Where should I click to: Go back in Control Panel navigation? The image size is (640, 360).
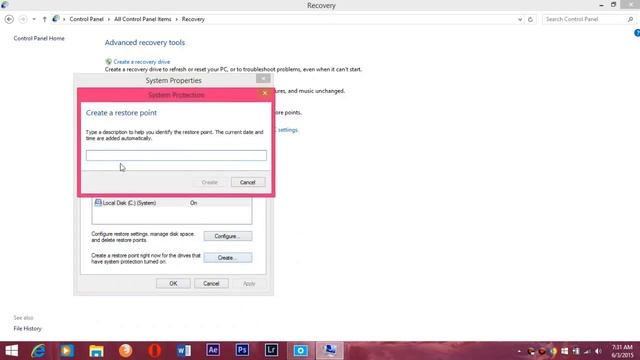point(9,19)
